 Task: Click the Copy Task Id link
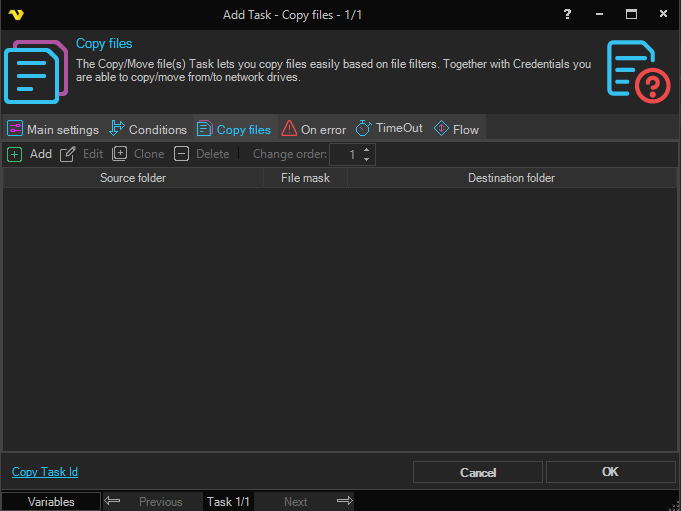(45, 472)
